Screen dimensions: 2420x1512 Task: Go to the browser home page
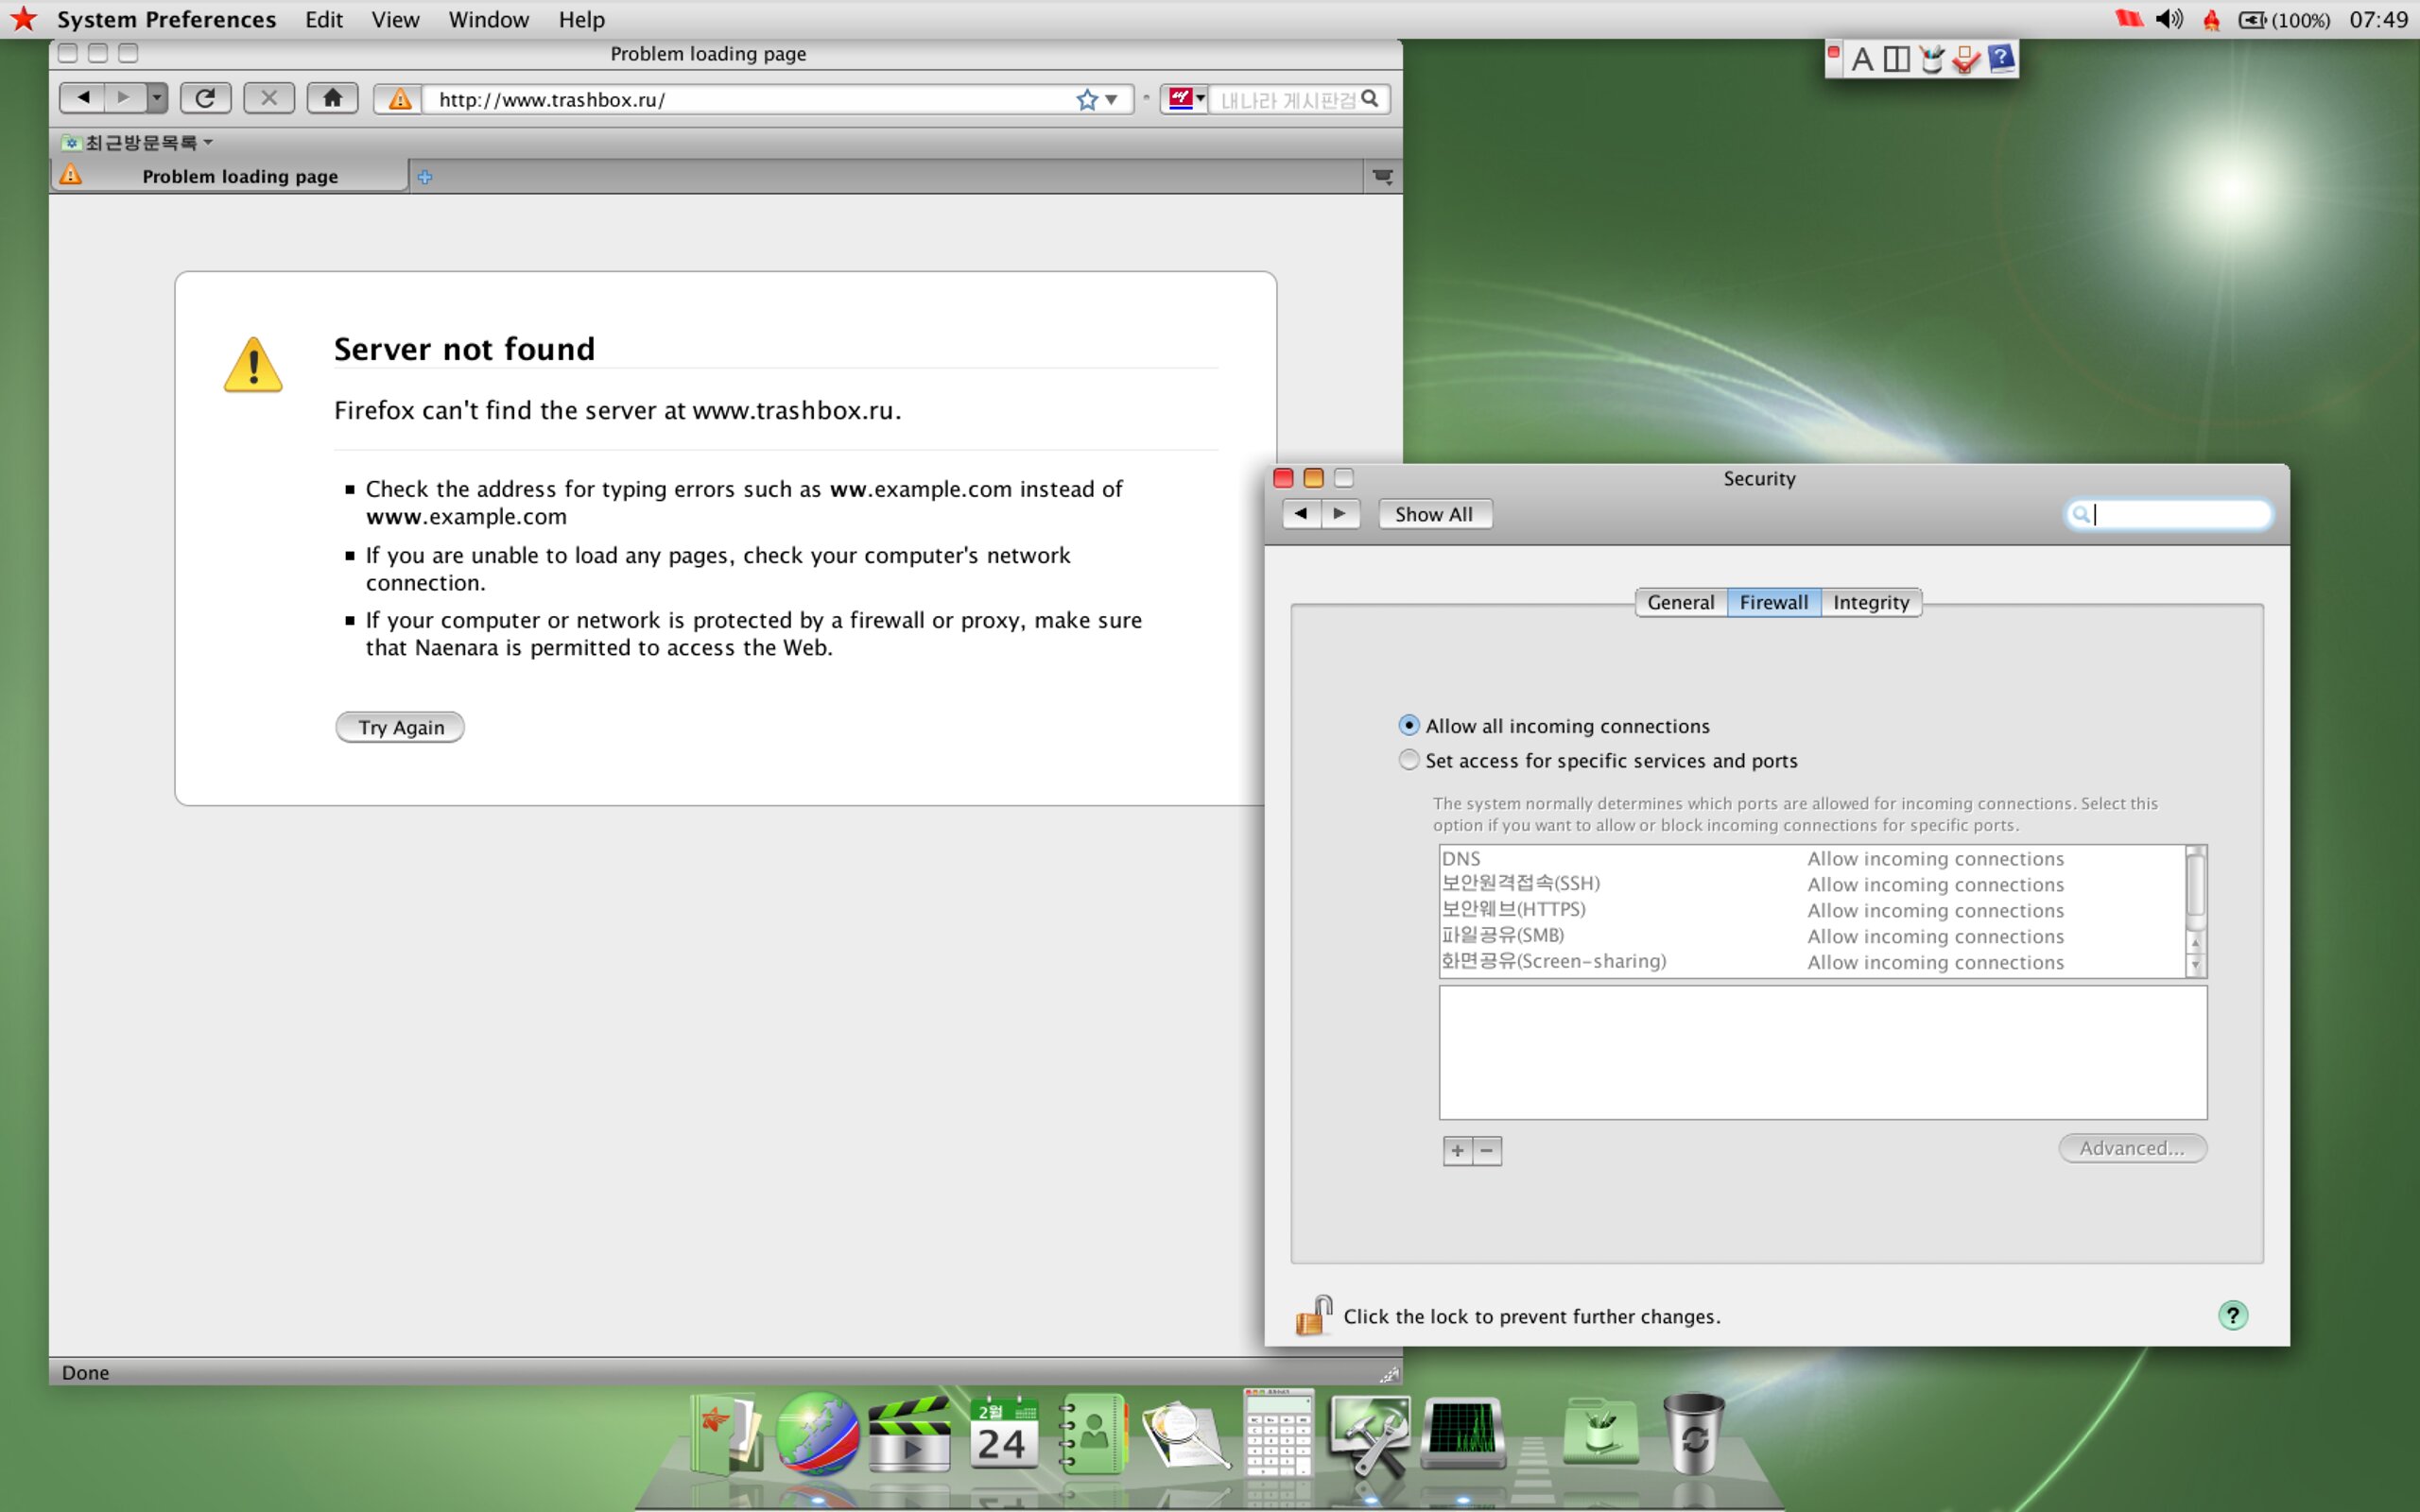tap(332, 98)
